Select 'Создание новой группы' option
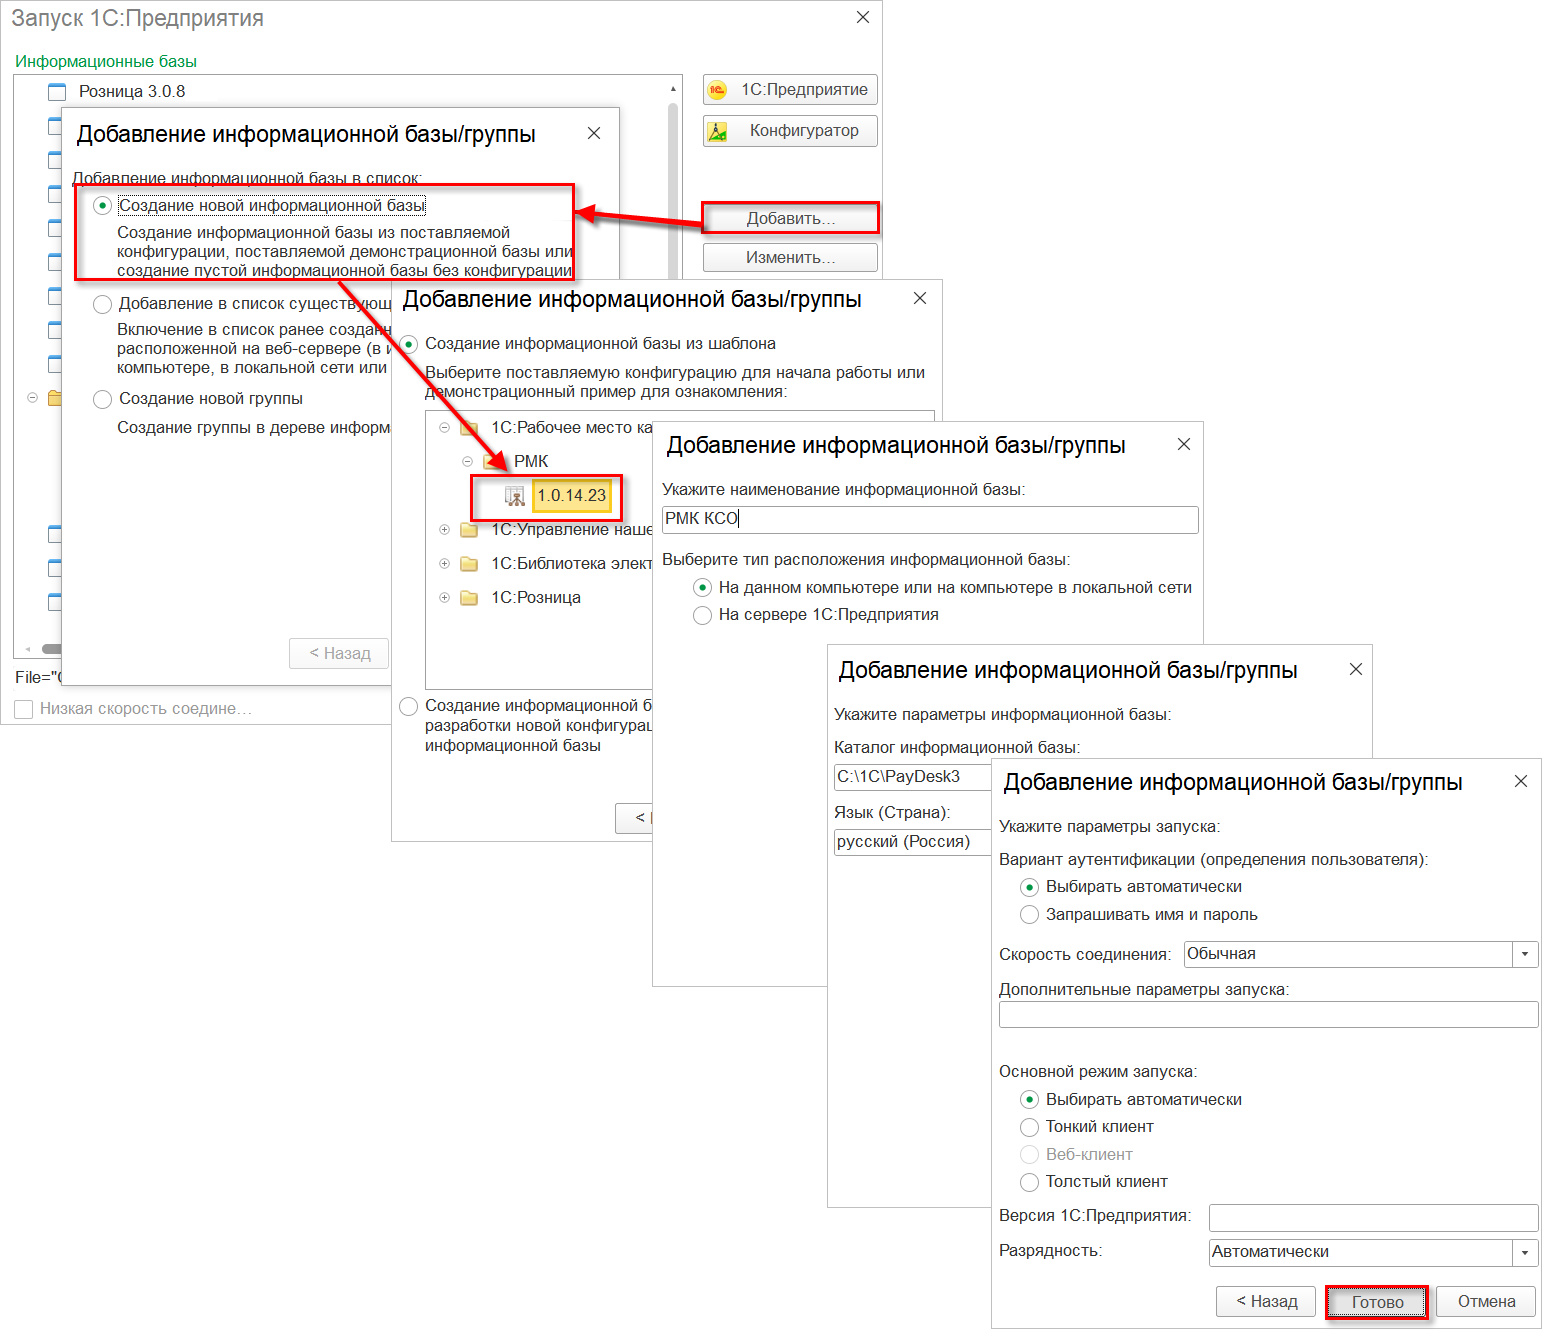The height and width of the screenshot is (1330, 1545). (x=102, y=399)
